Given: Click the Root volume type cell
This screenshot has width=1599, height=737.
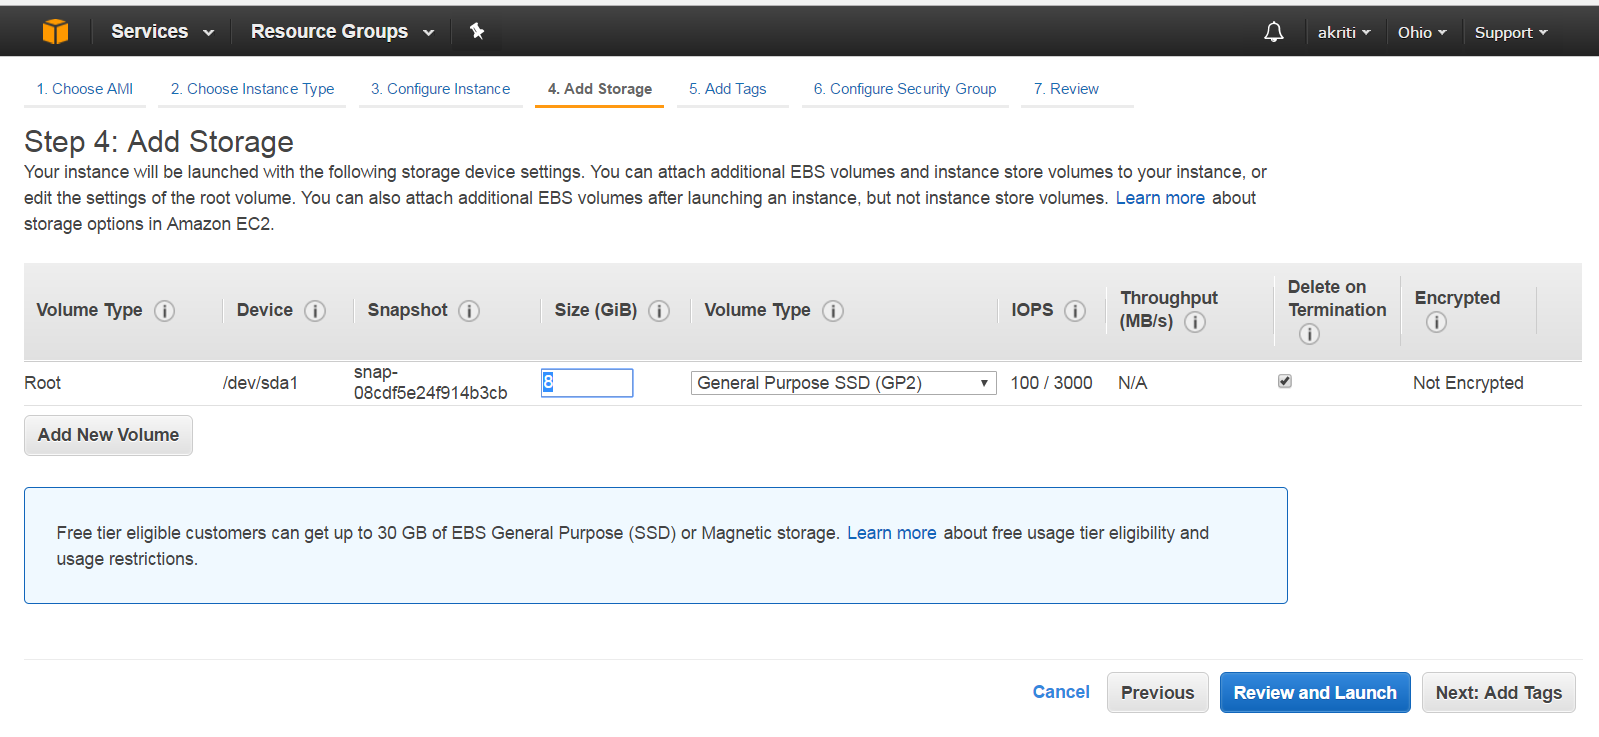Looking at the screenshot, I should click(43, 383).
